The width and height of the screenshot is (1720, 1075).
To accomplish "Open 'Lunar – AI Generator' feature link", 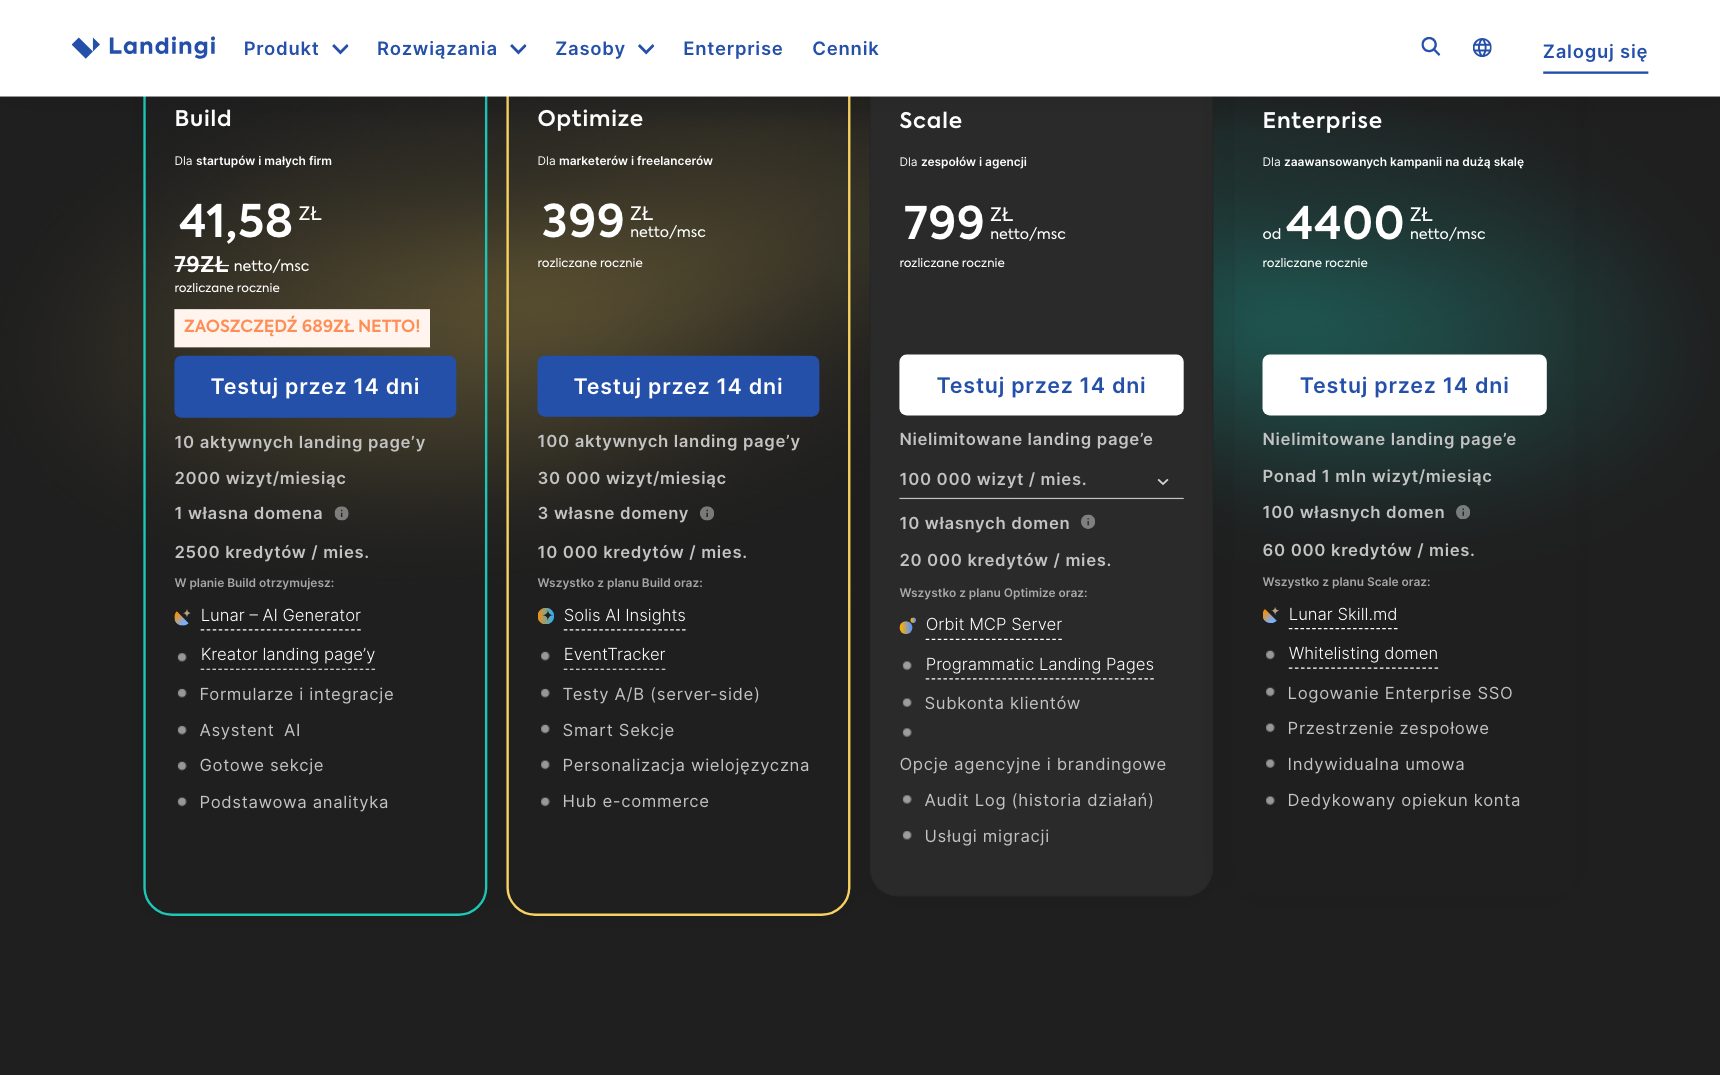I will [x=281, y=616].
